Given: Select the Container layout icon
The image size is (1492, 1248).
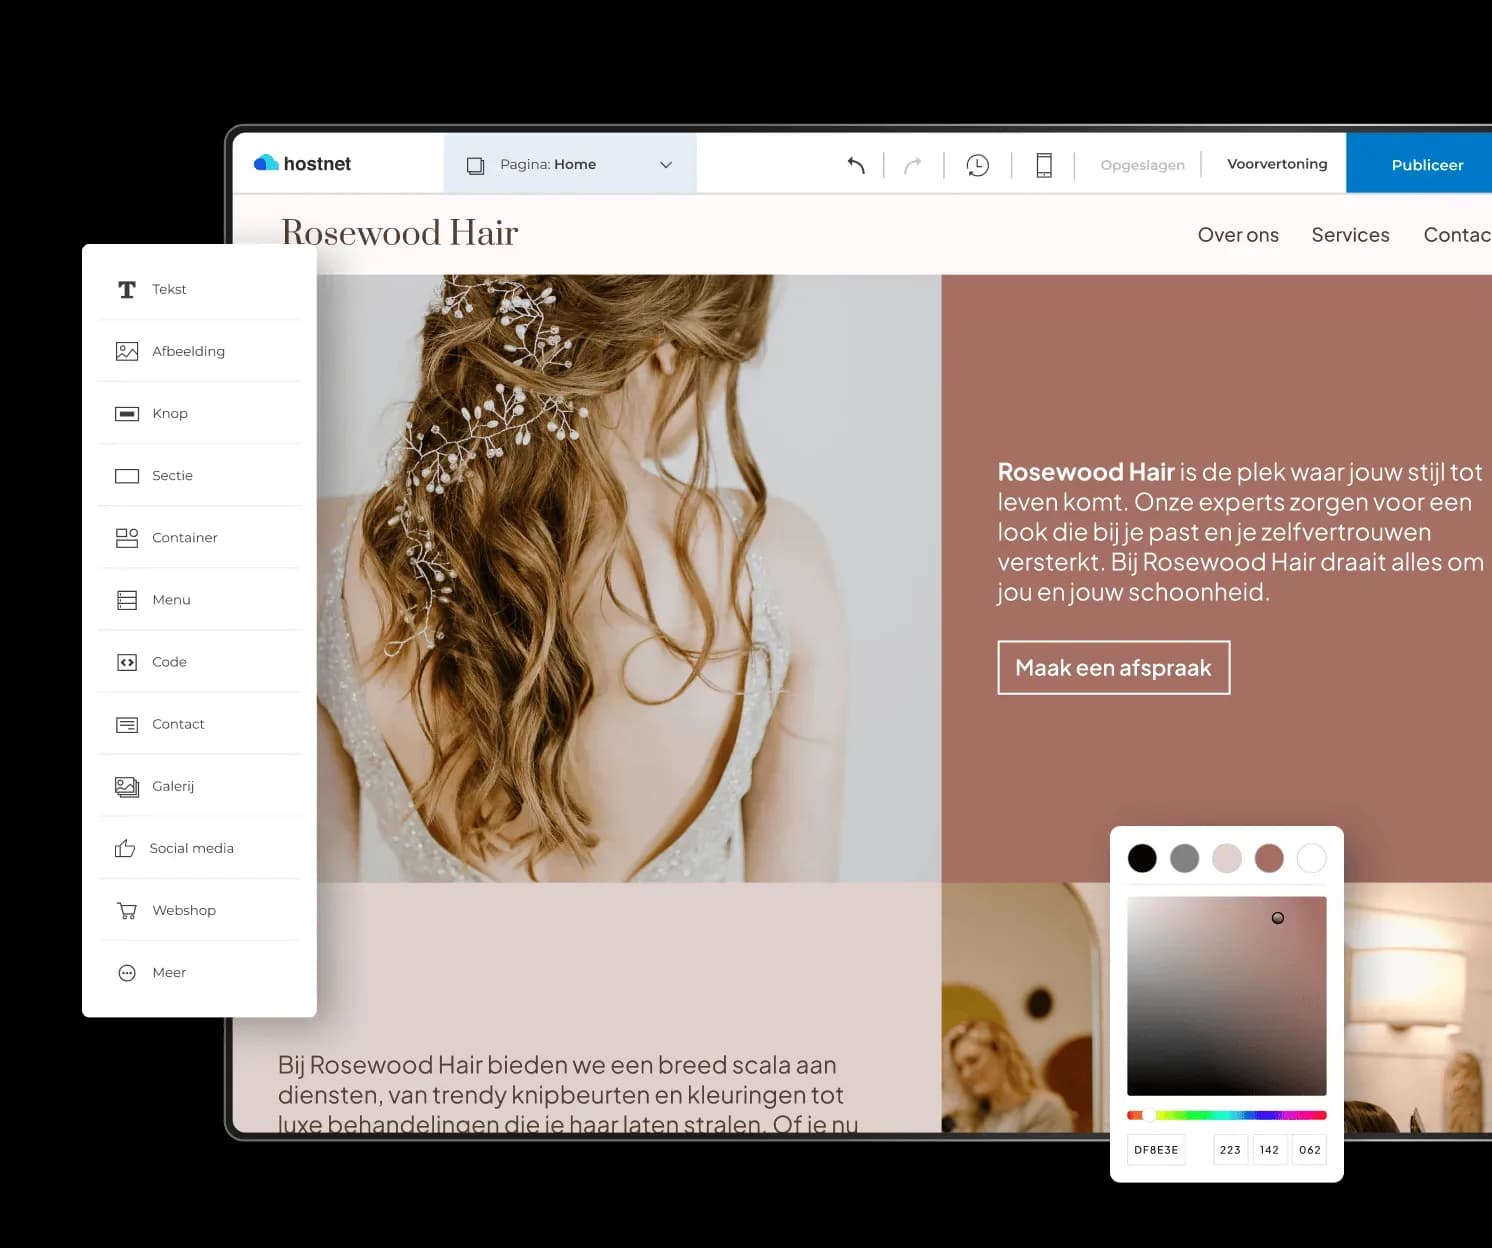Looking at the screenshot, I should point(127,538).
